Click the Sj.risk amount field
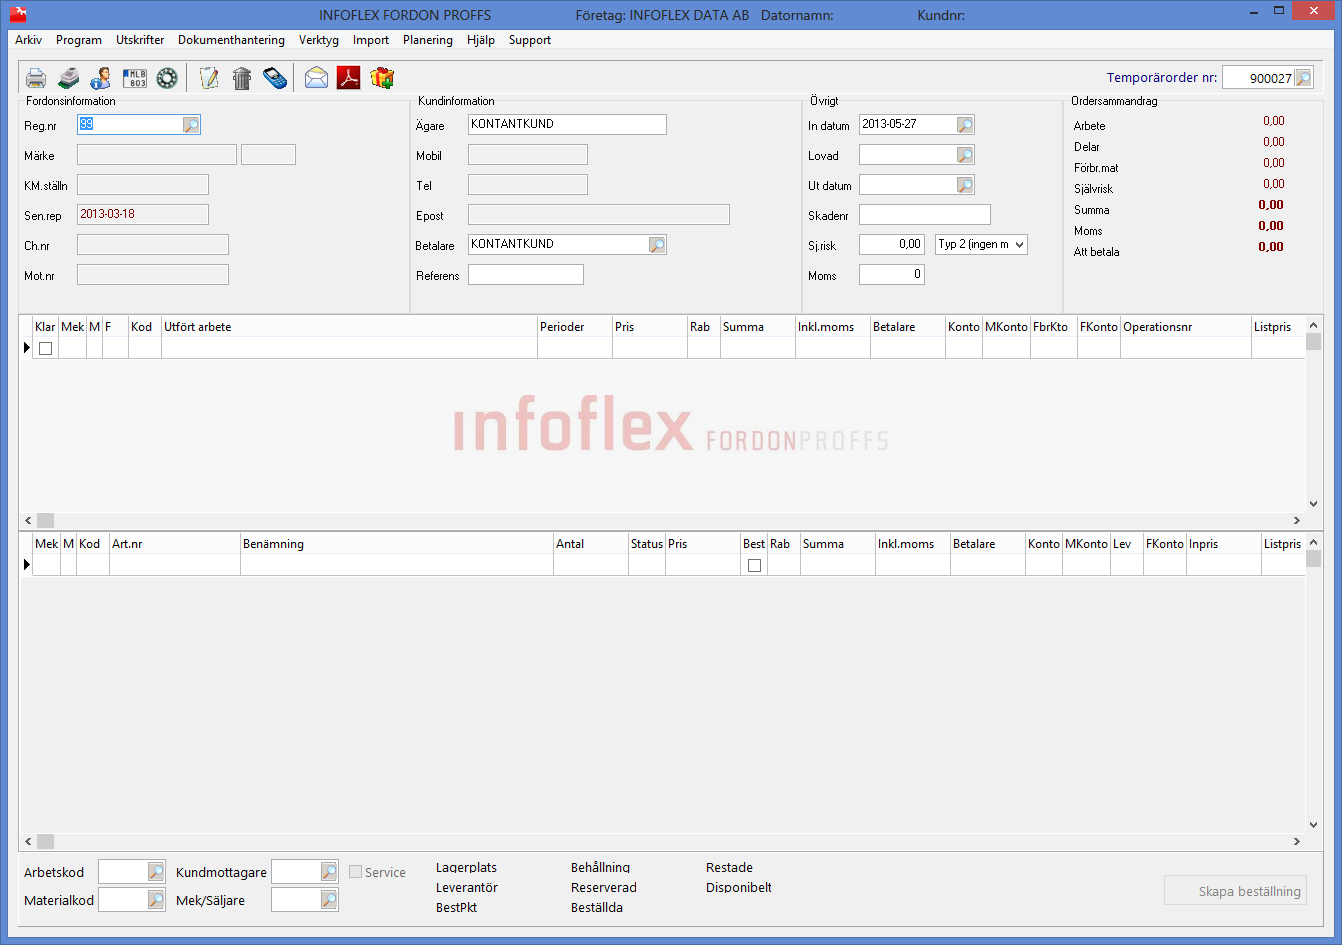This screenshot has height=945, width=1342. [892, 245]
